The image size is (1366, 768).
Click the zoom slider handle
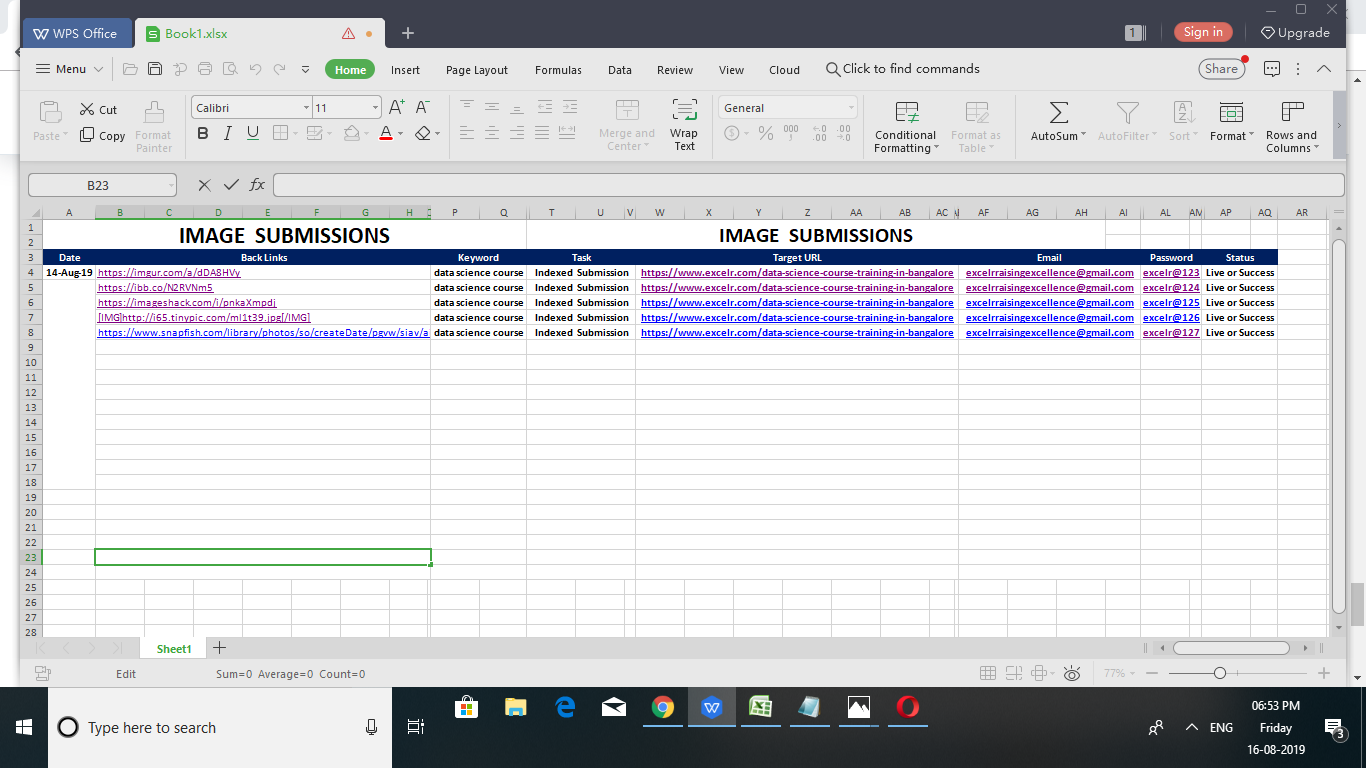click(1219, 673)
